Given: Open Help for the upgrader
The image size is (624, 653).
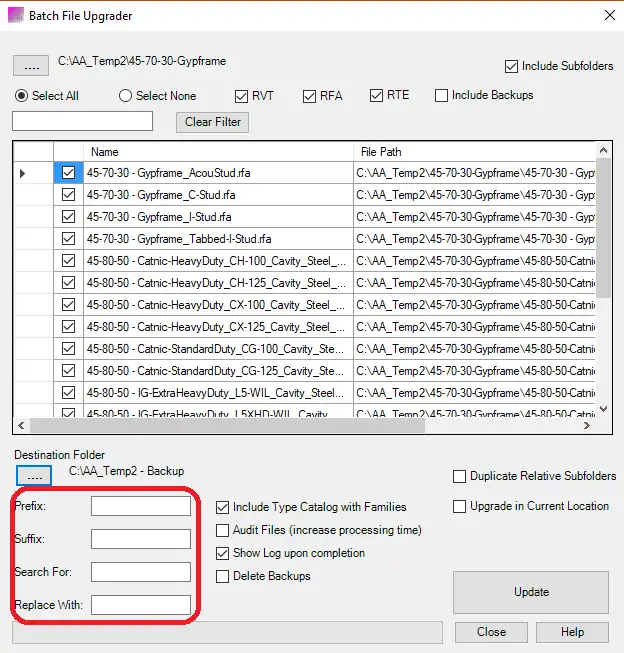Looking at the screenshot, I should [572, 632].
